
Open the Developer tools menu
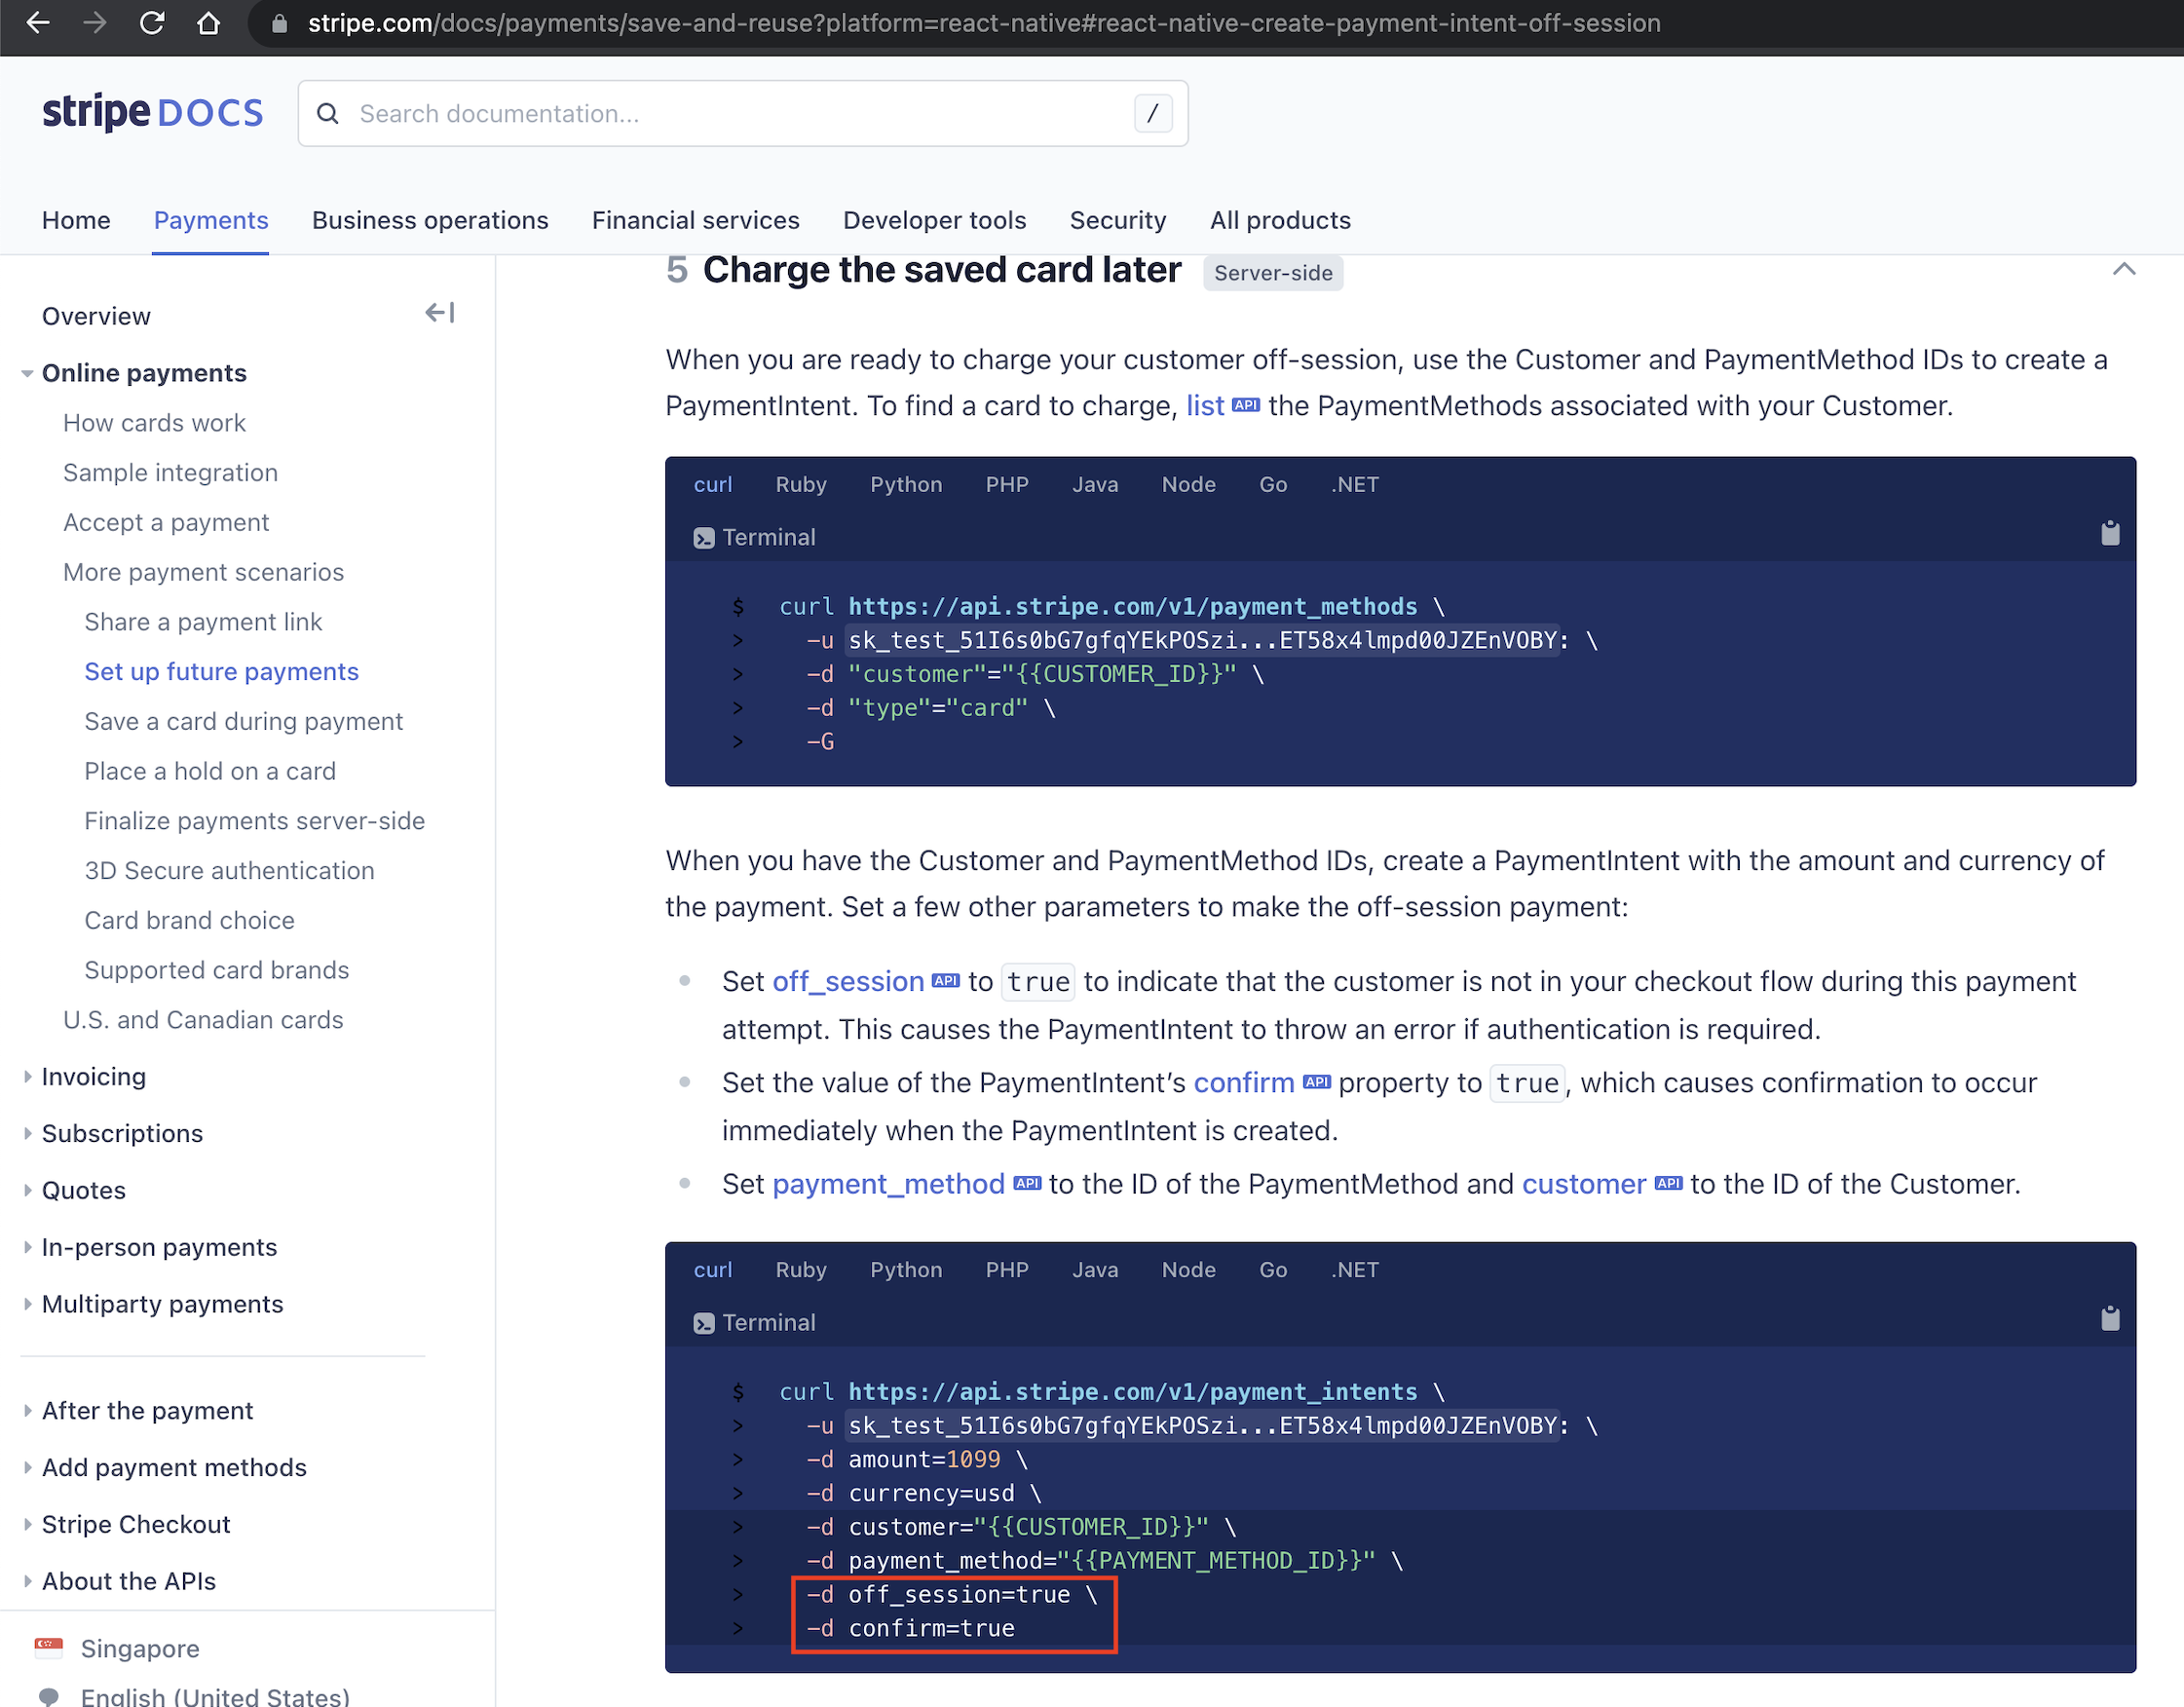tap(934, 220)
